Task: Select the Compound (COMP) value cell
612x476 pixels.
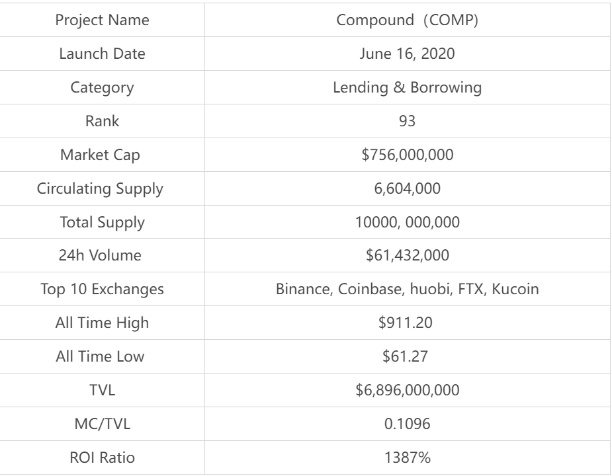Action: tap(407, 20)
